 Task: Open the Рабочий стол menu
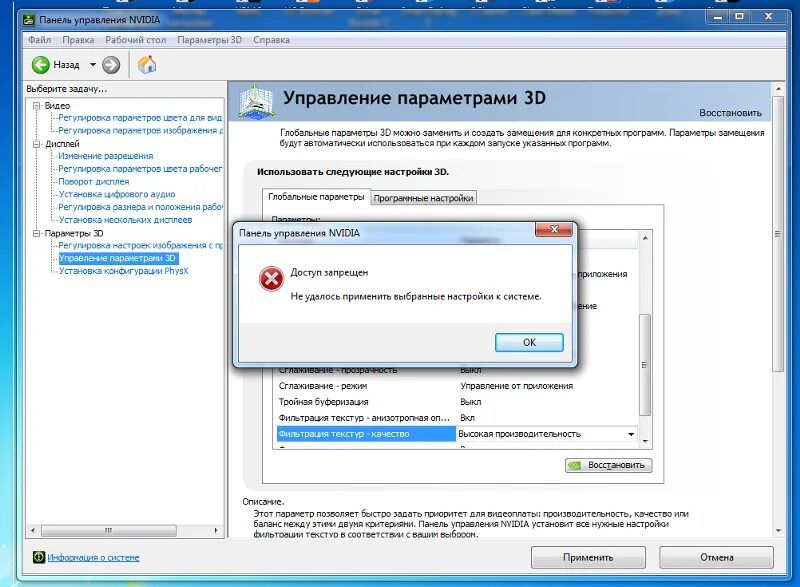(x=136, y=40)
